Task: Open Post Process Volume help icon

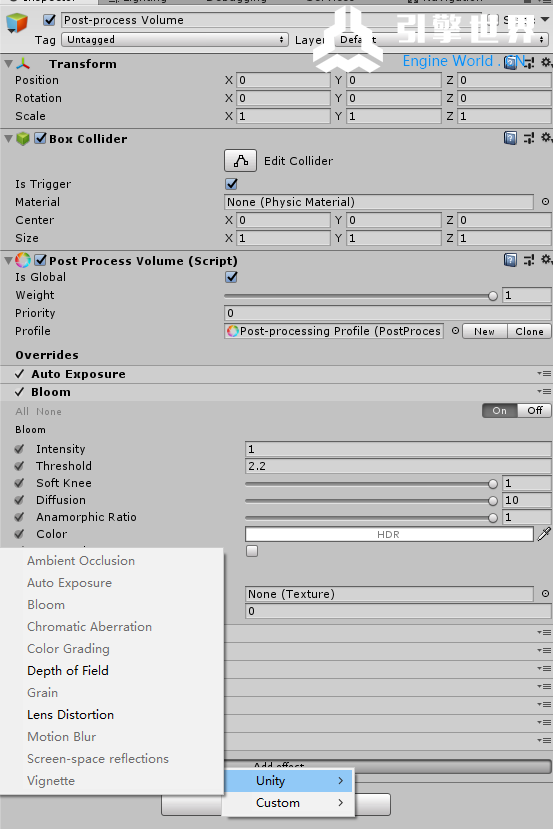Action: tap(510, 260)
